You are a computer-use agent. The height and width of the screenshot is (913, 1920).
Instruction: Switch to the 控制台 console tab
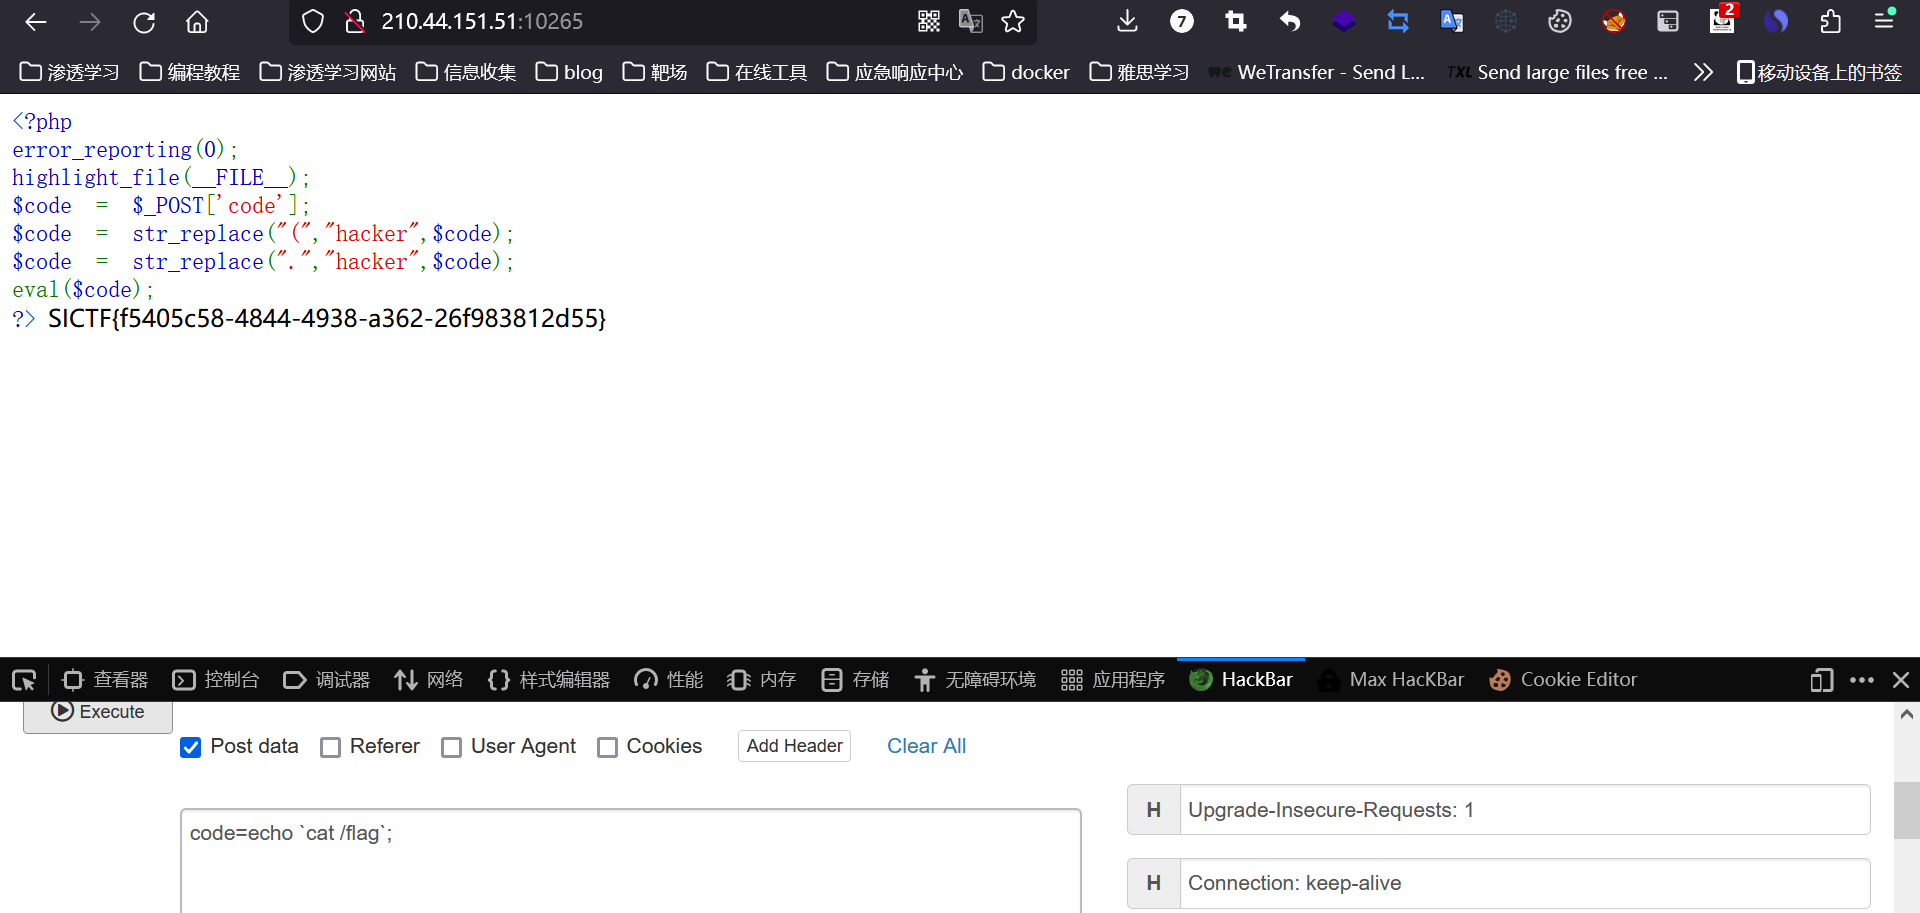[x=216, y=680]
